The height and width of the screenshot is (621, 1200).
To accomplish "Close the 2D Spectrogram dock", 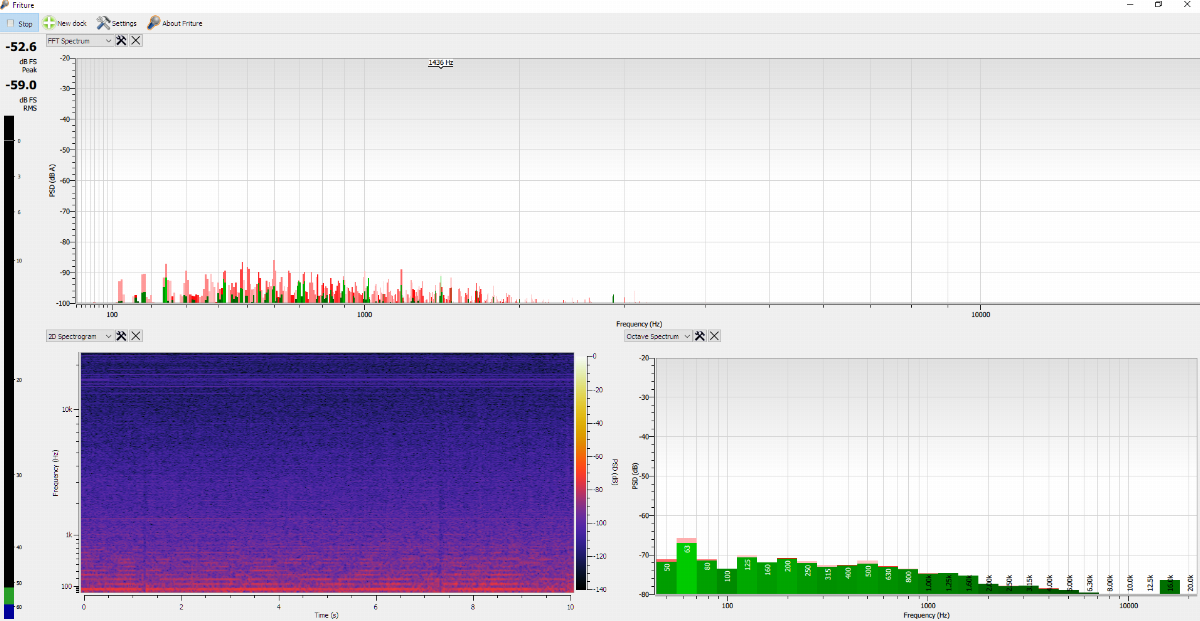I will 136,337.
